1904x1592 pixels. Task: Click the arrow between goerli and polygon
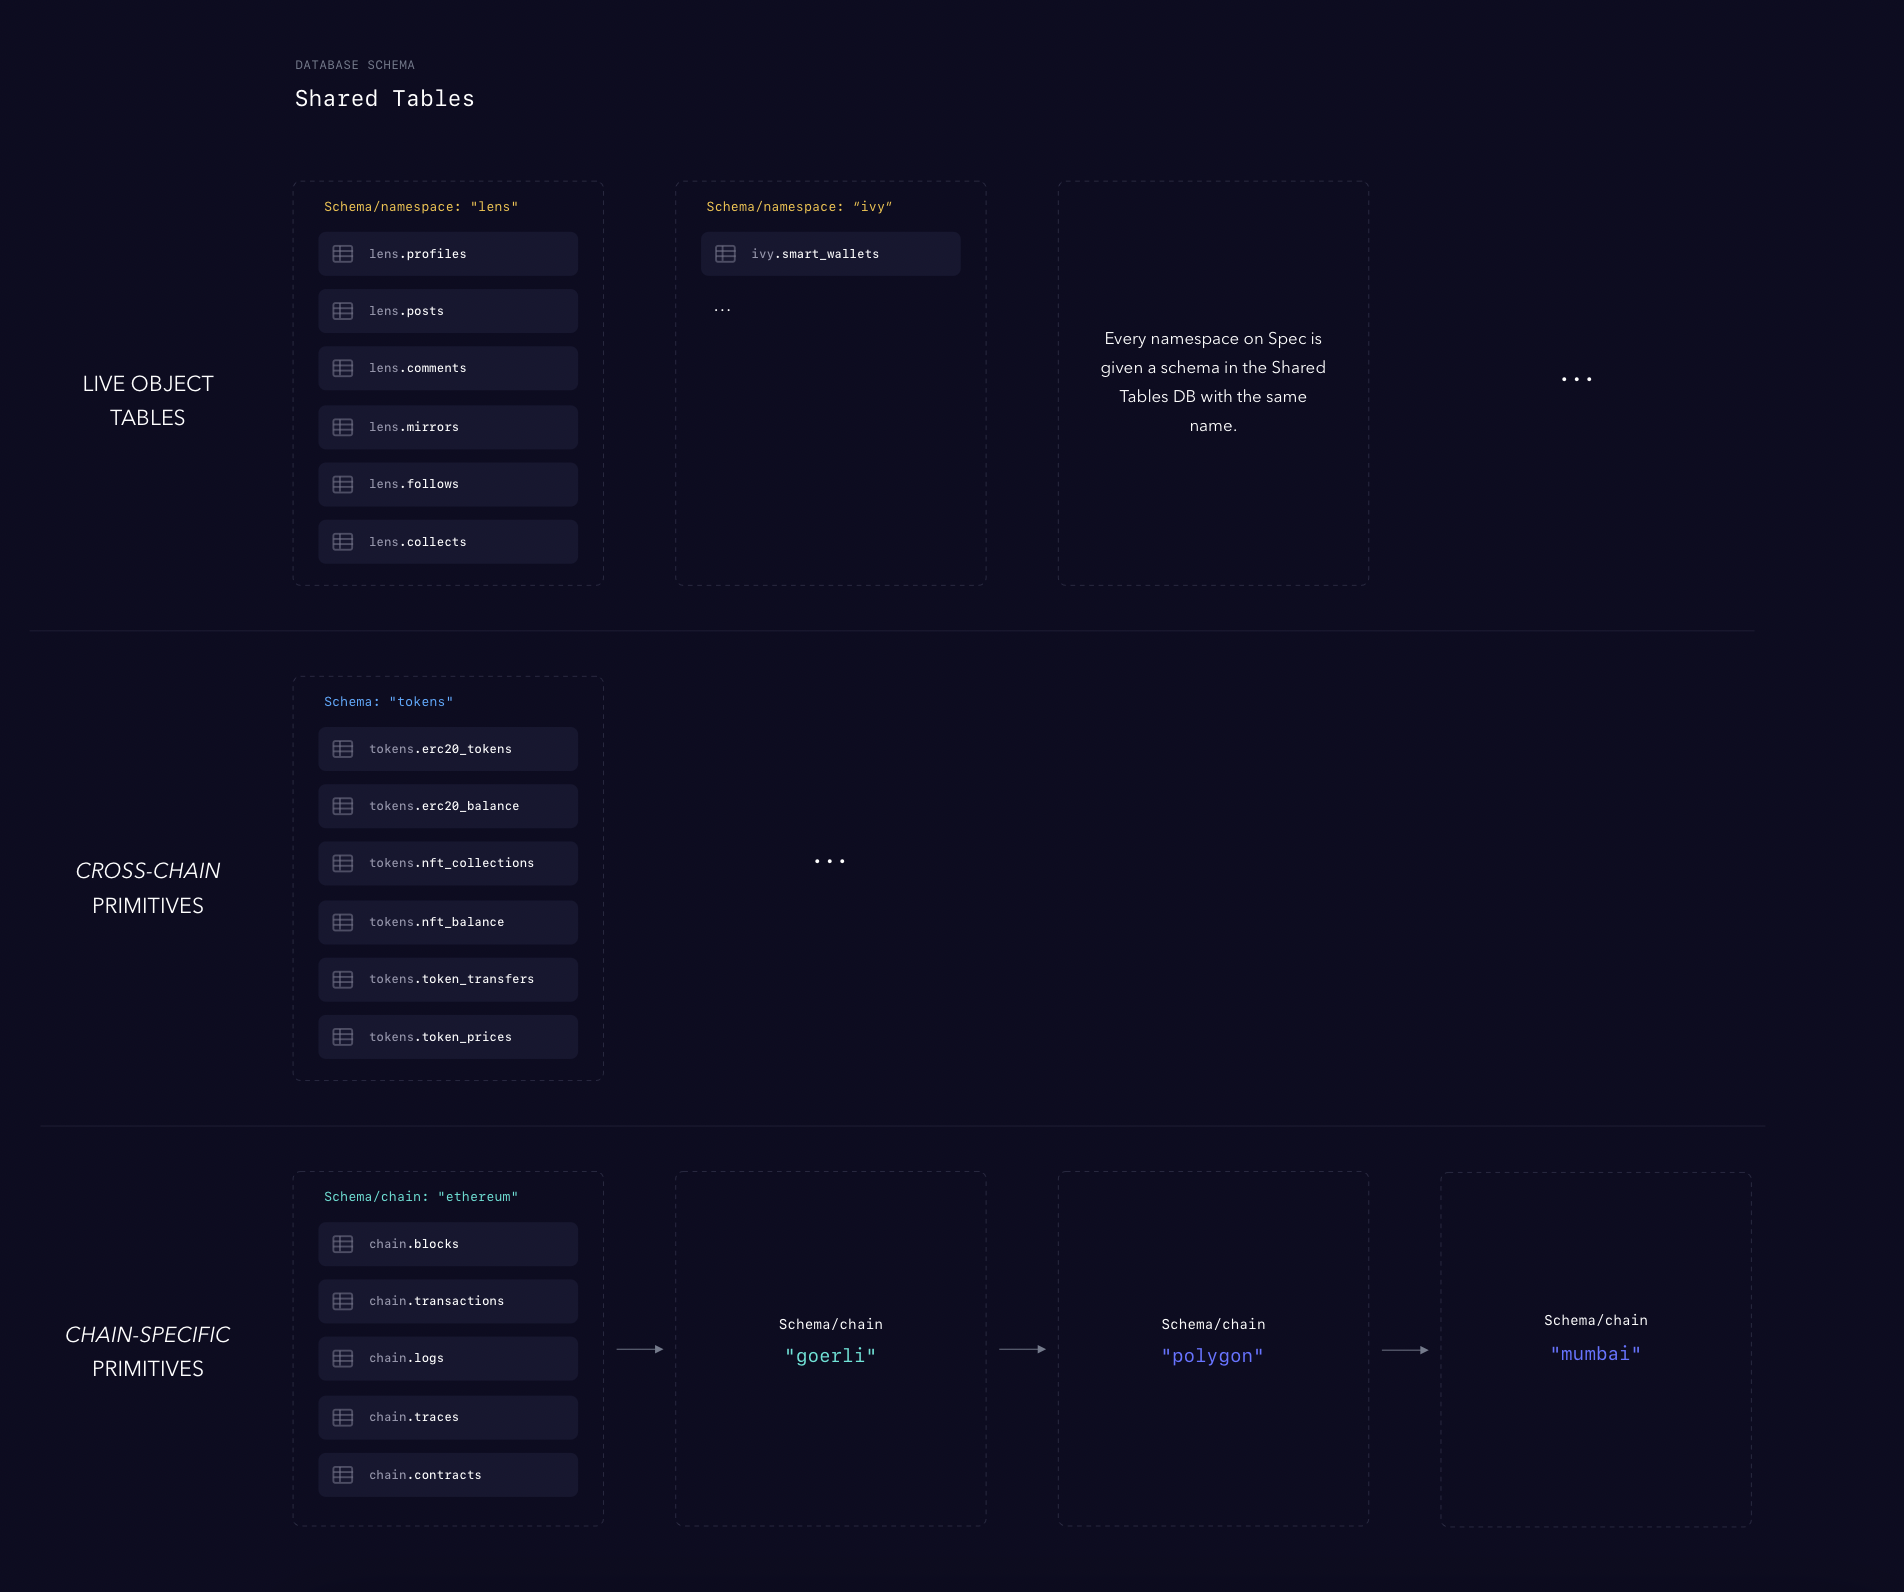coord(1021,1348)
